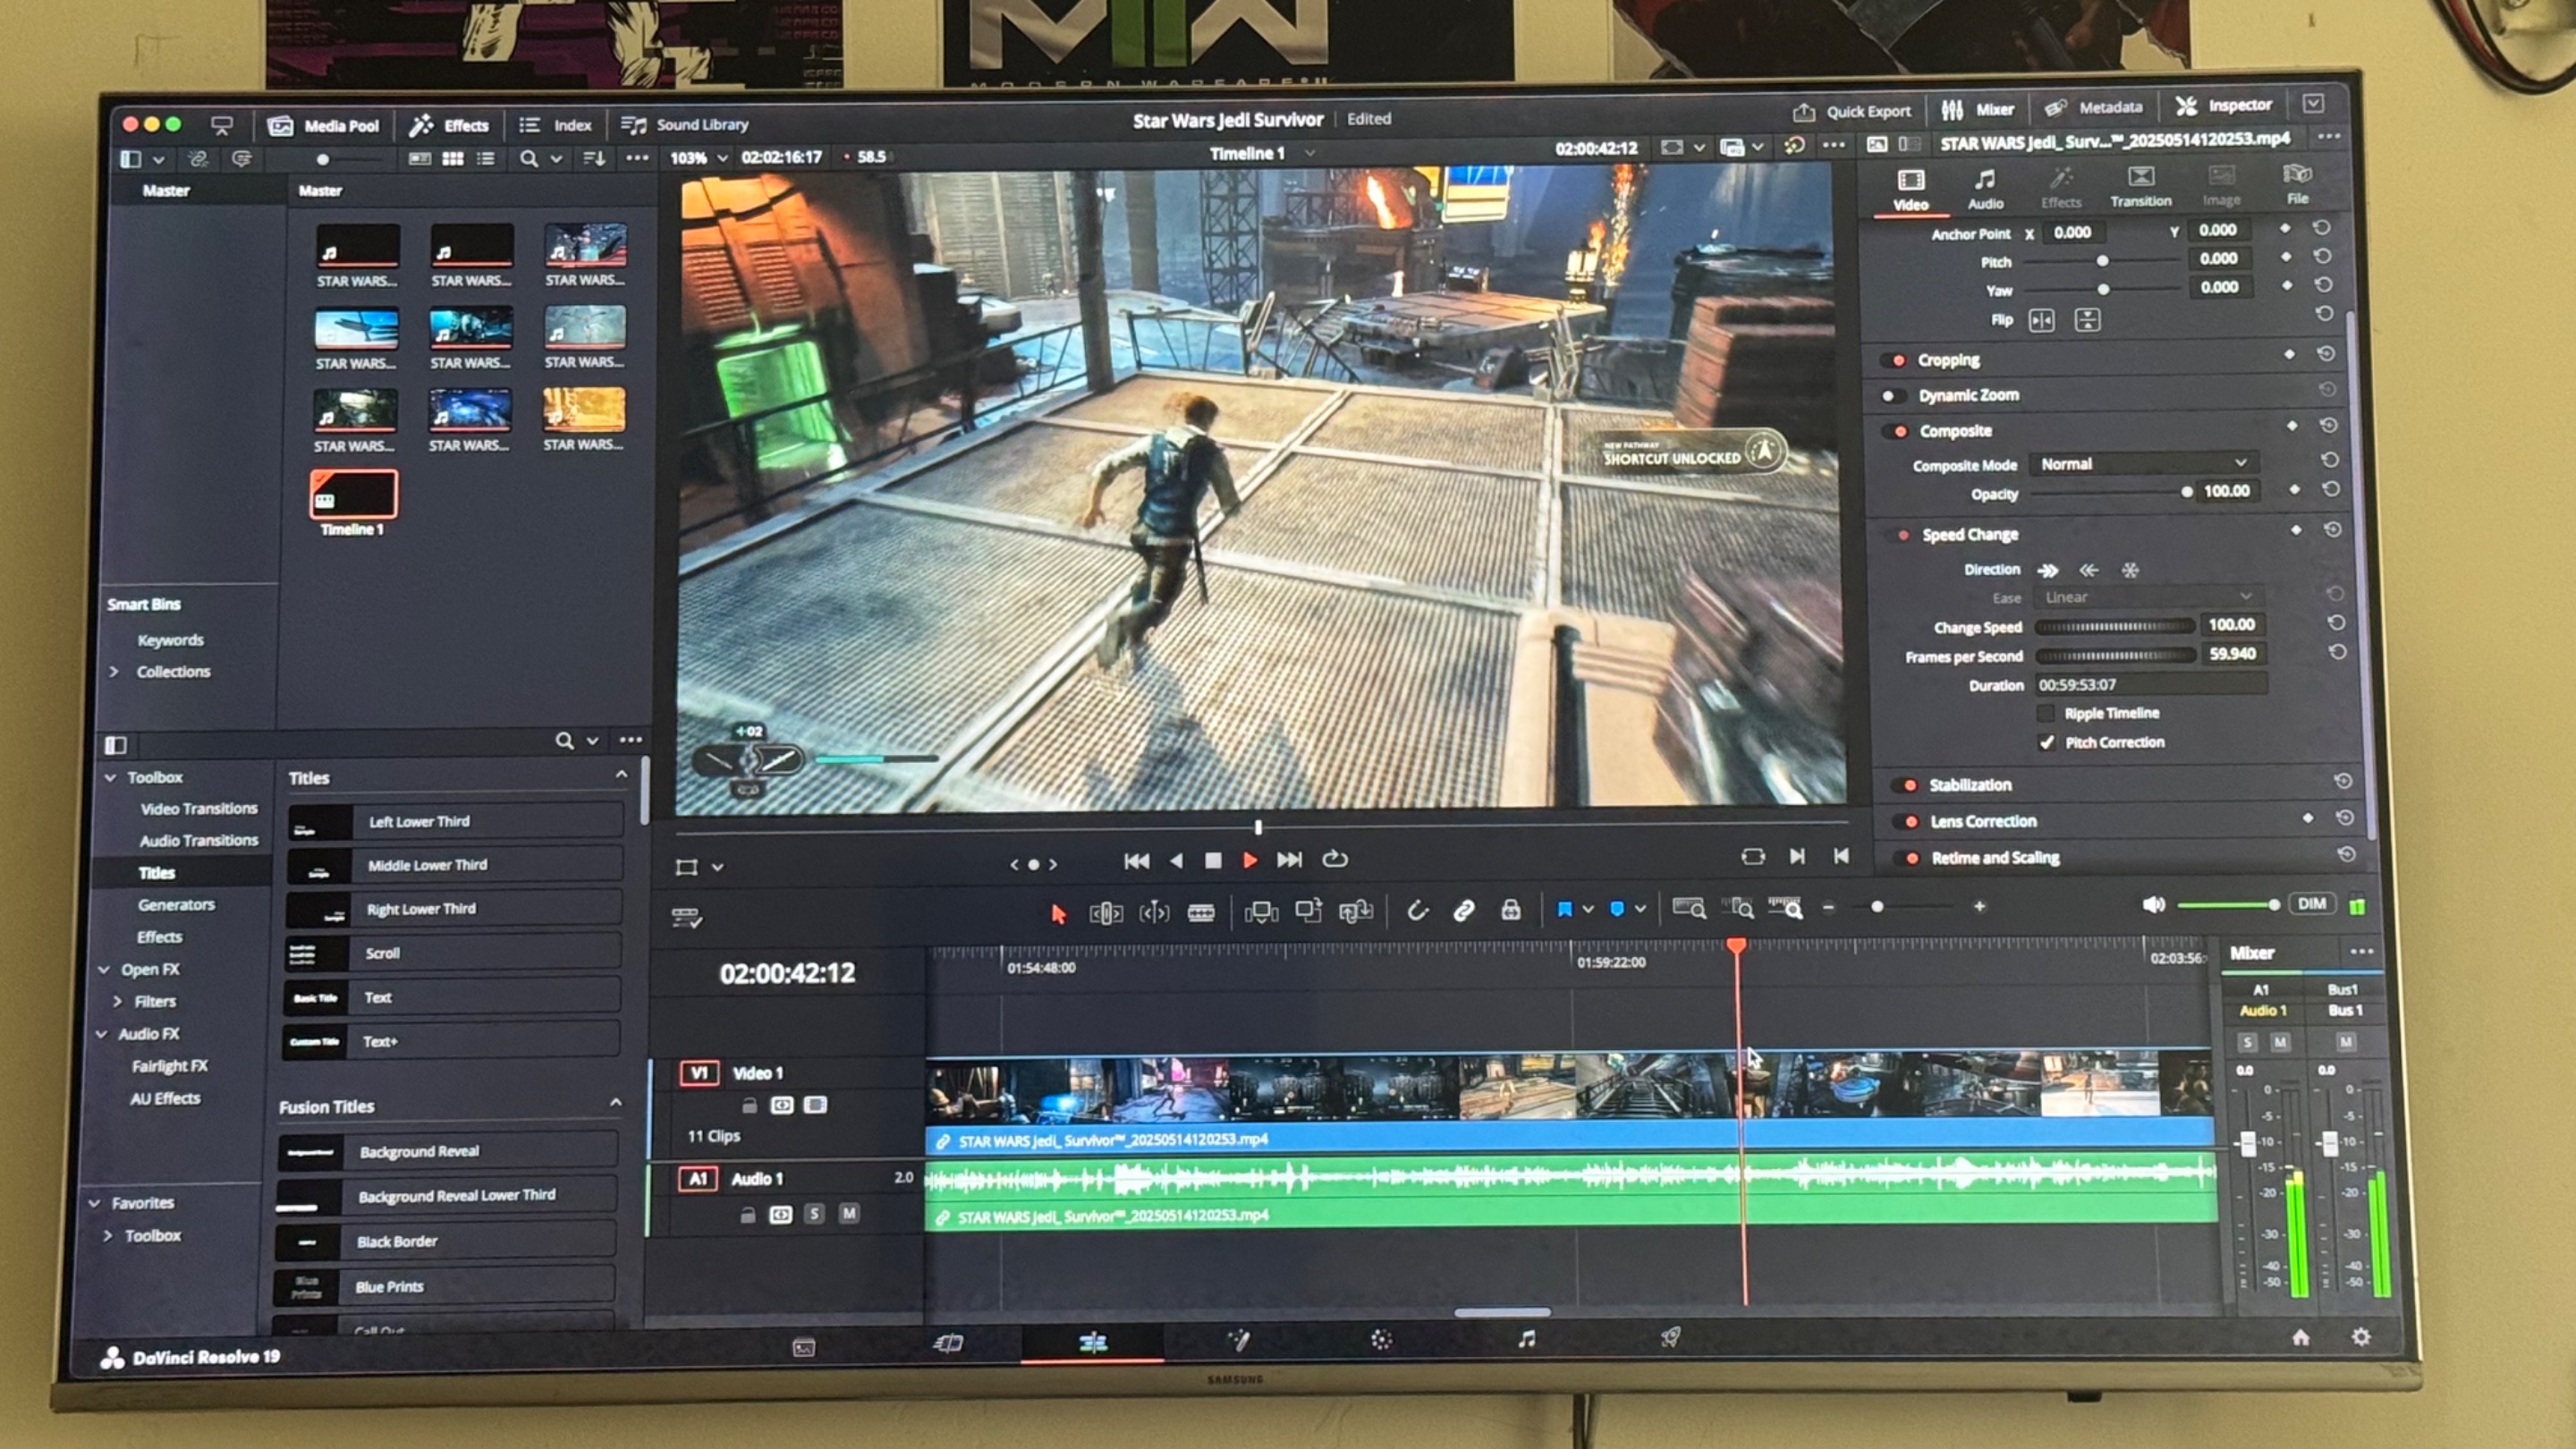
Task: Click the flip vertical icon
Action: (2087, 320)
